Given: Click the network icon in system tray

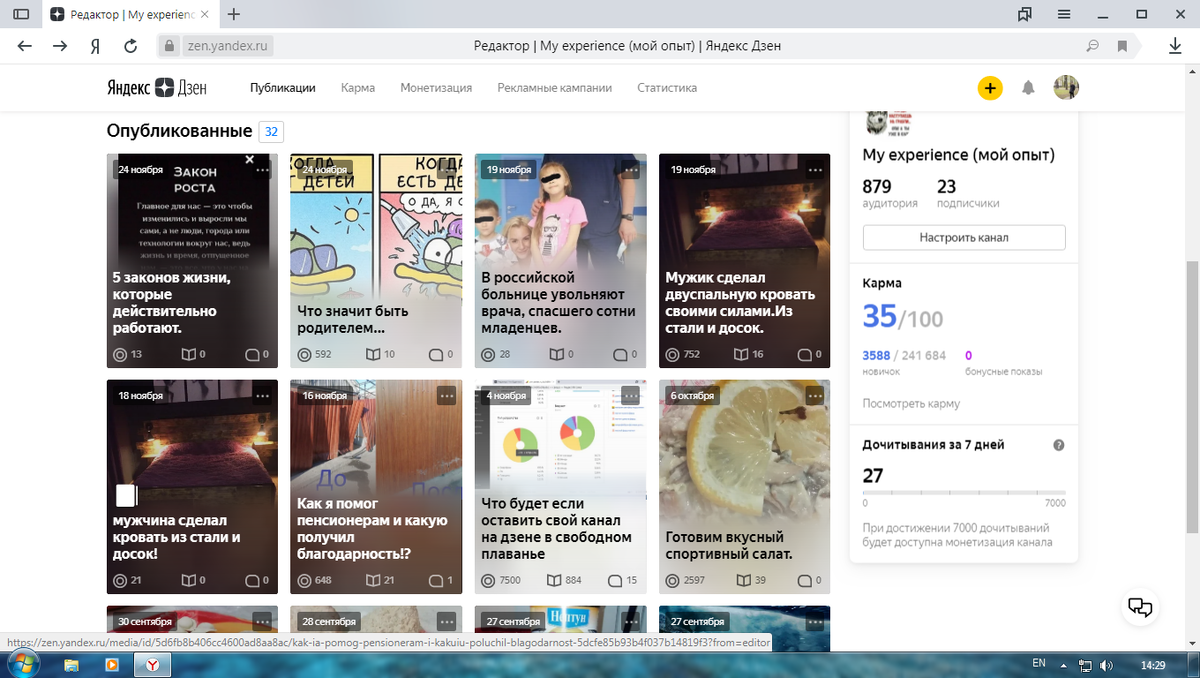Looking at the screenshot, I should (1087, 665).
